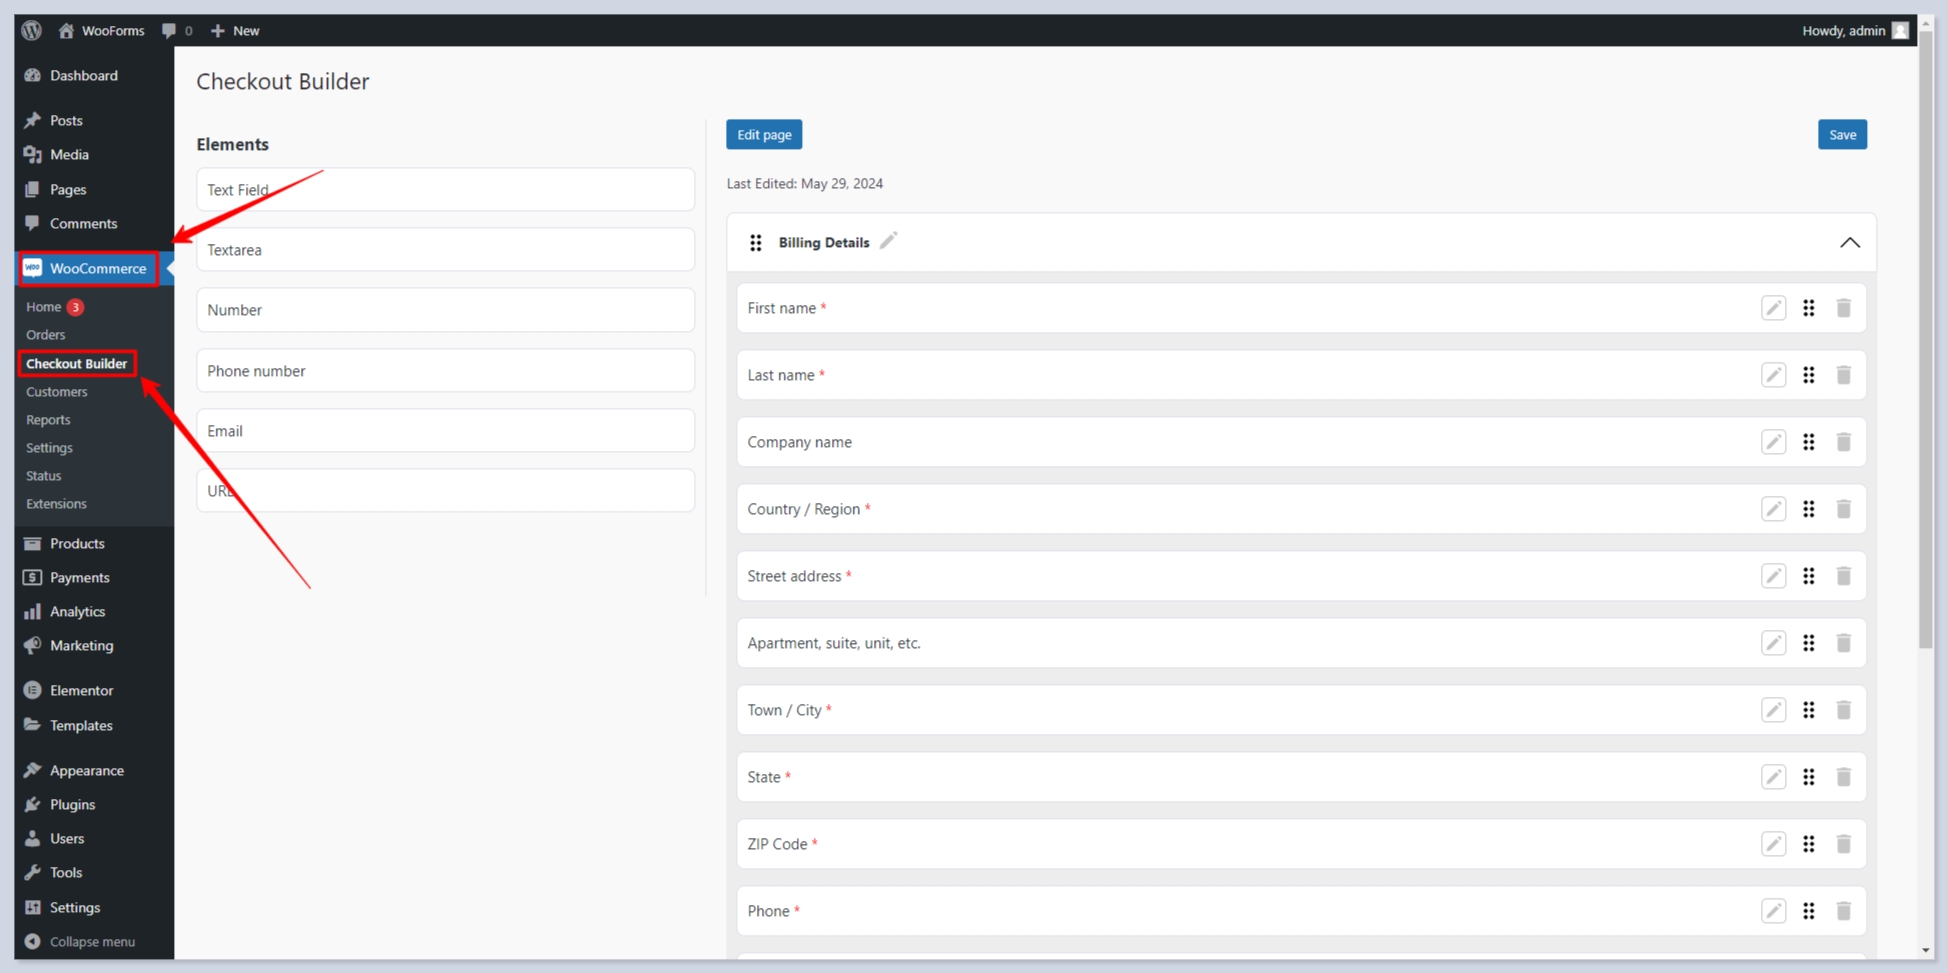Rename Billing Details section using pencil icon
1948x973 pixels.
[x=888, y=241]
